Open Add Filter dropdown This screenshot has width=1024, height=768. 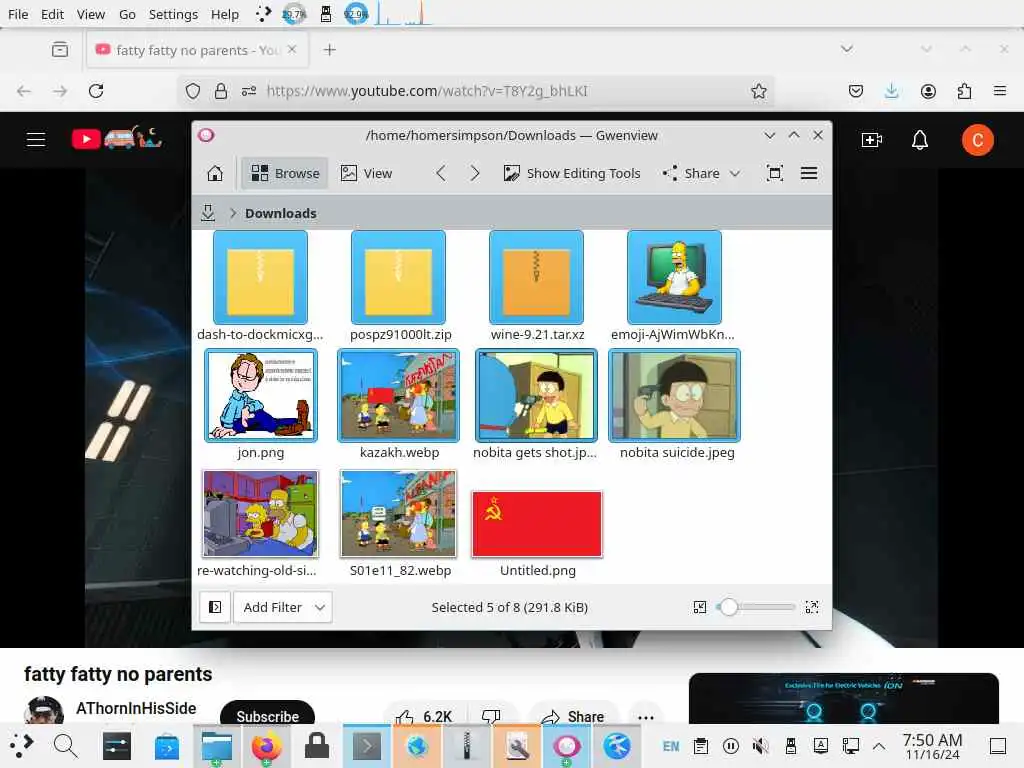[x=283, y=607]
